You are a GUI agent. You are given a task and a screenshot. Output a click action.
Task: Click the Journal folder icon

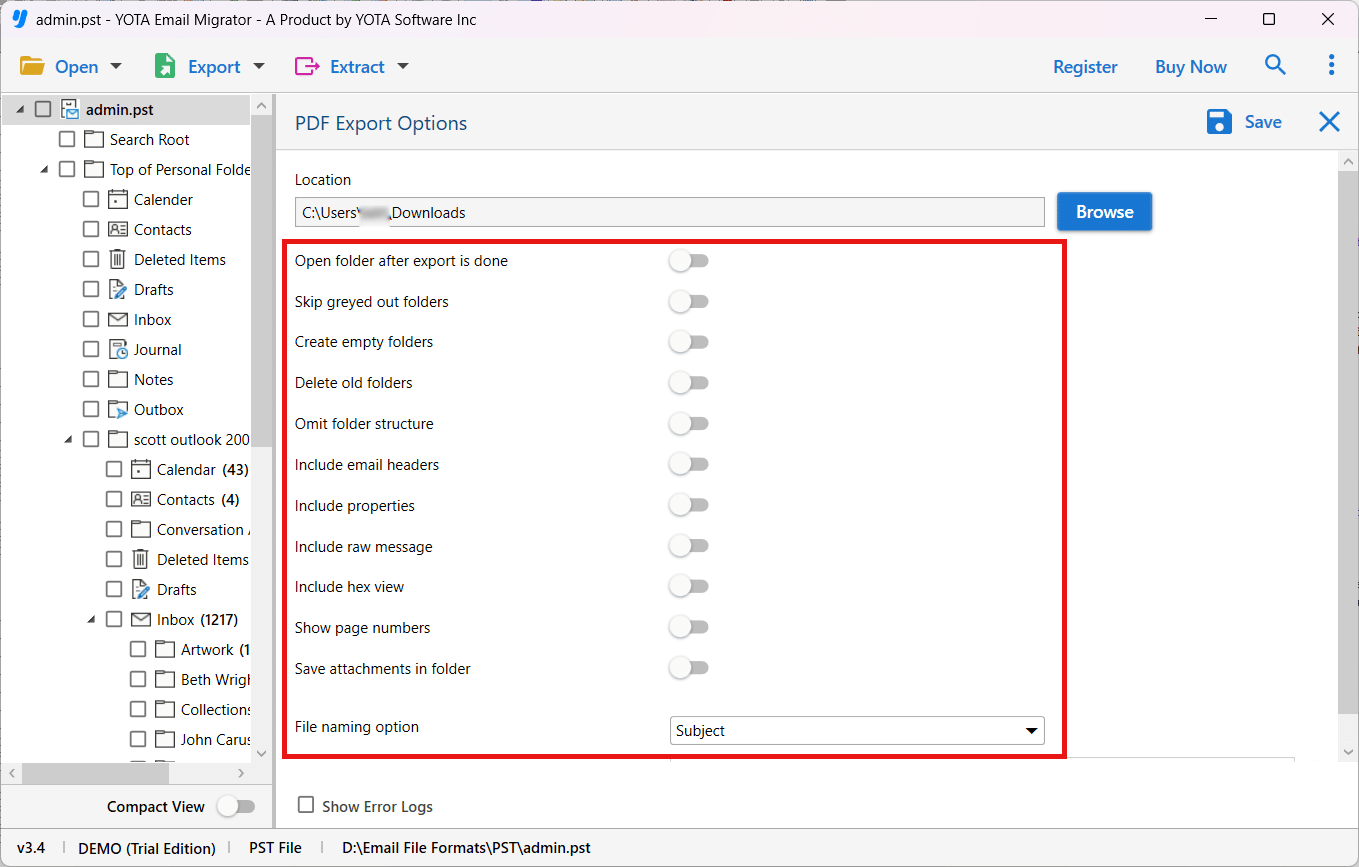[x=118, y=350]
